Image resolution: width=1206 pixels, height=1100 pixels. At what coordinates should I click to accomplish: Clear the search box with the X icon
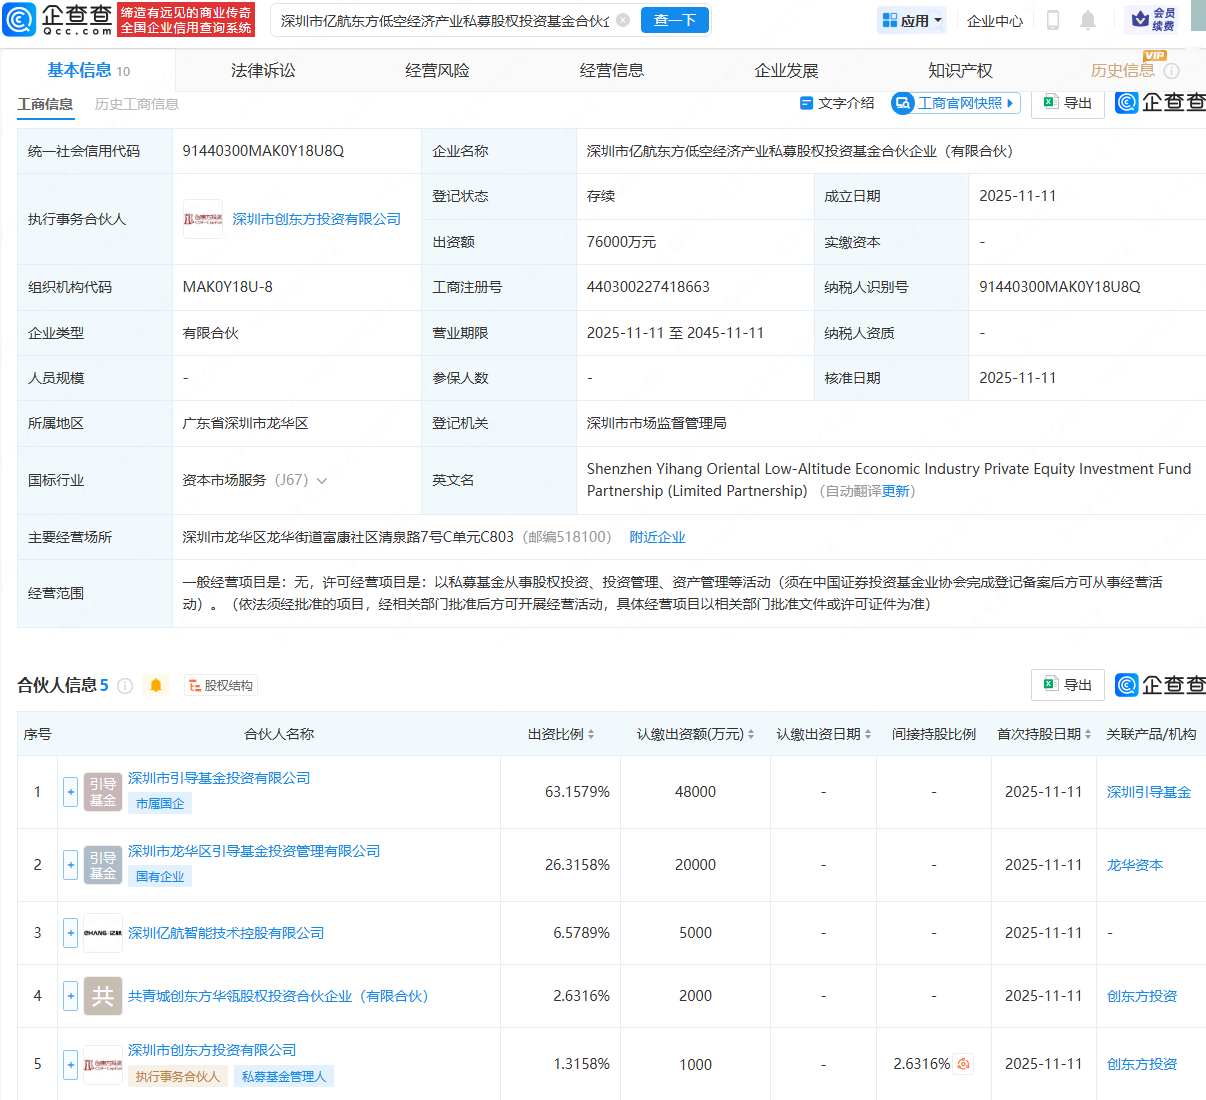coord(623,20)
